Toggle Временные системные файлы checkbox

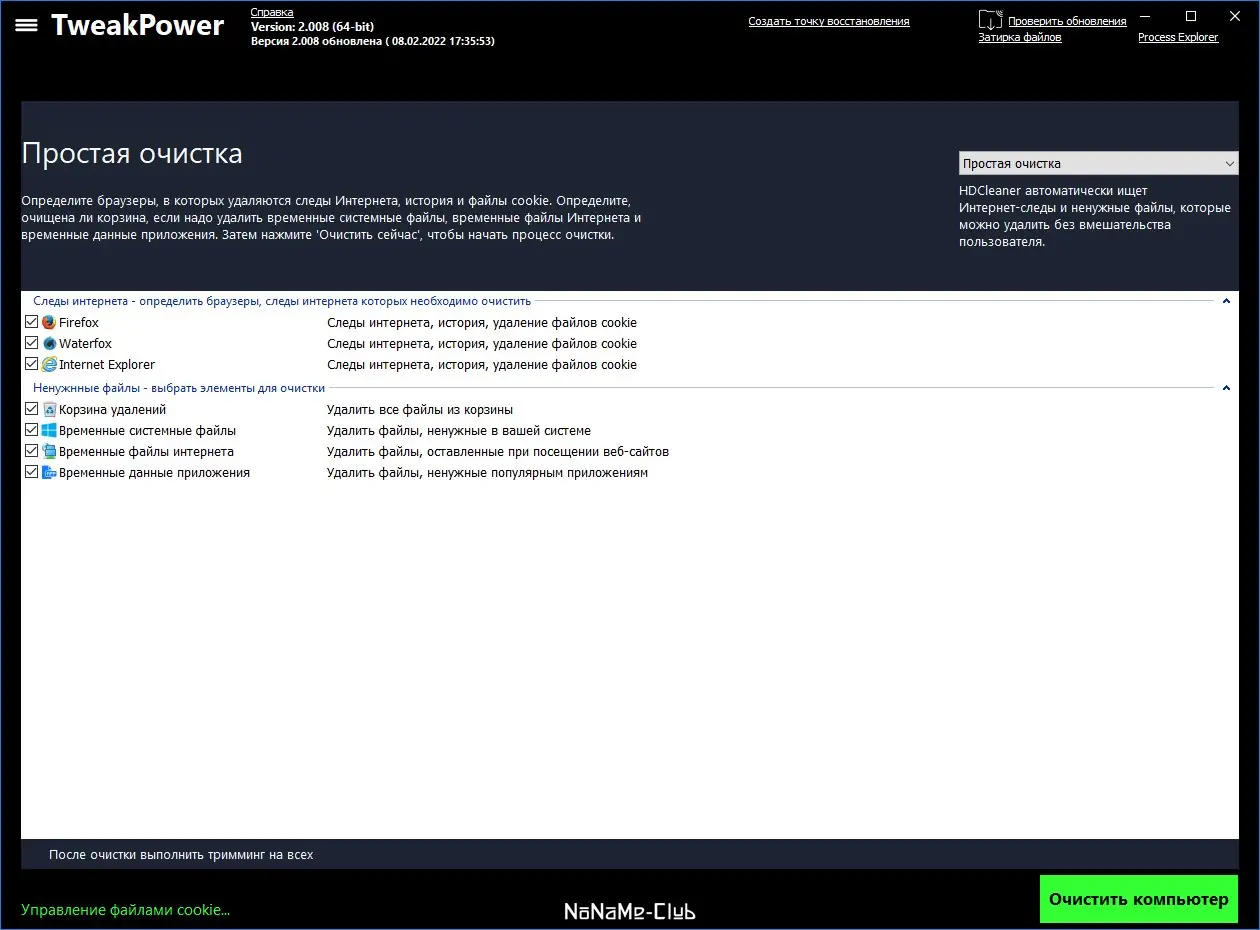(32, 430)
